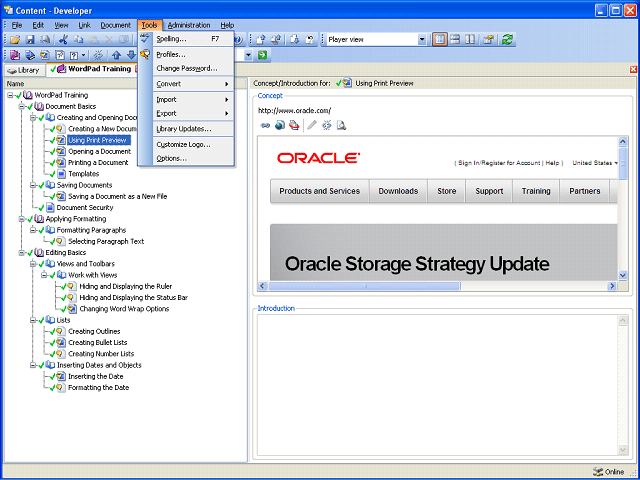Click the globe web page icon in Concept
Image resolution: width=640 pixels, height=480 pixels.
pos(280,125)
